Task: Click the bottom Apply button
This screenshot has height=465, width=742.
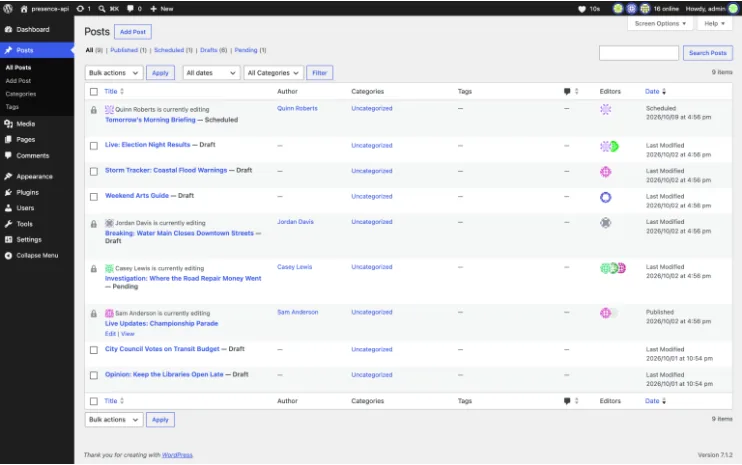Action: point(160,420)
